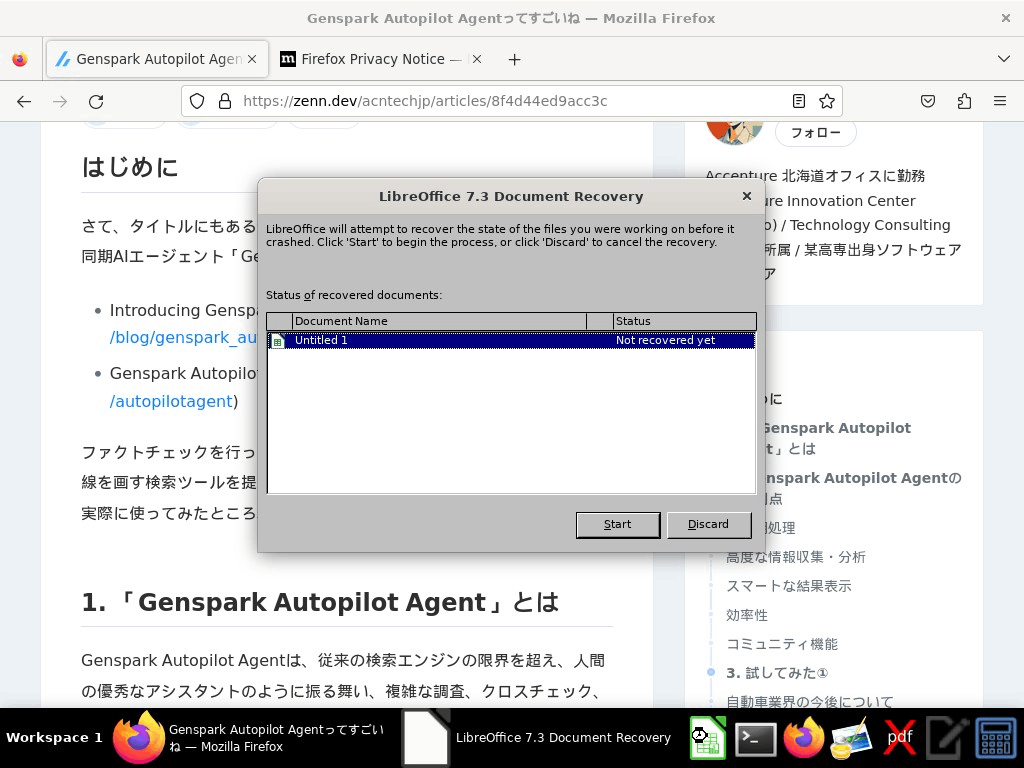Close the Document Recovery dialog
This screenshot has width=1024, height=768.
pyautogui.click(x=746, y=196)
